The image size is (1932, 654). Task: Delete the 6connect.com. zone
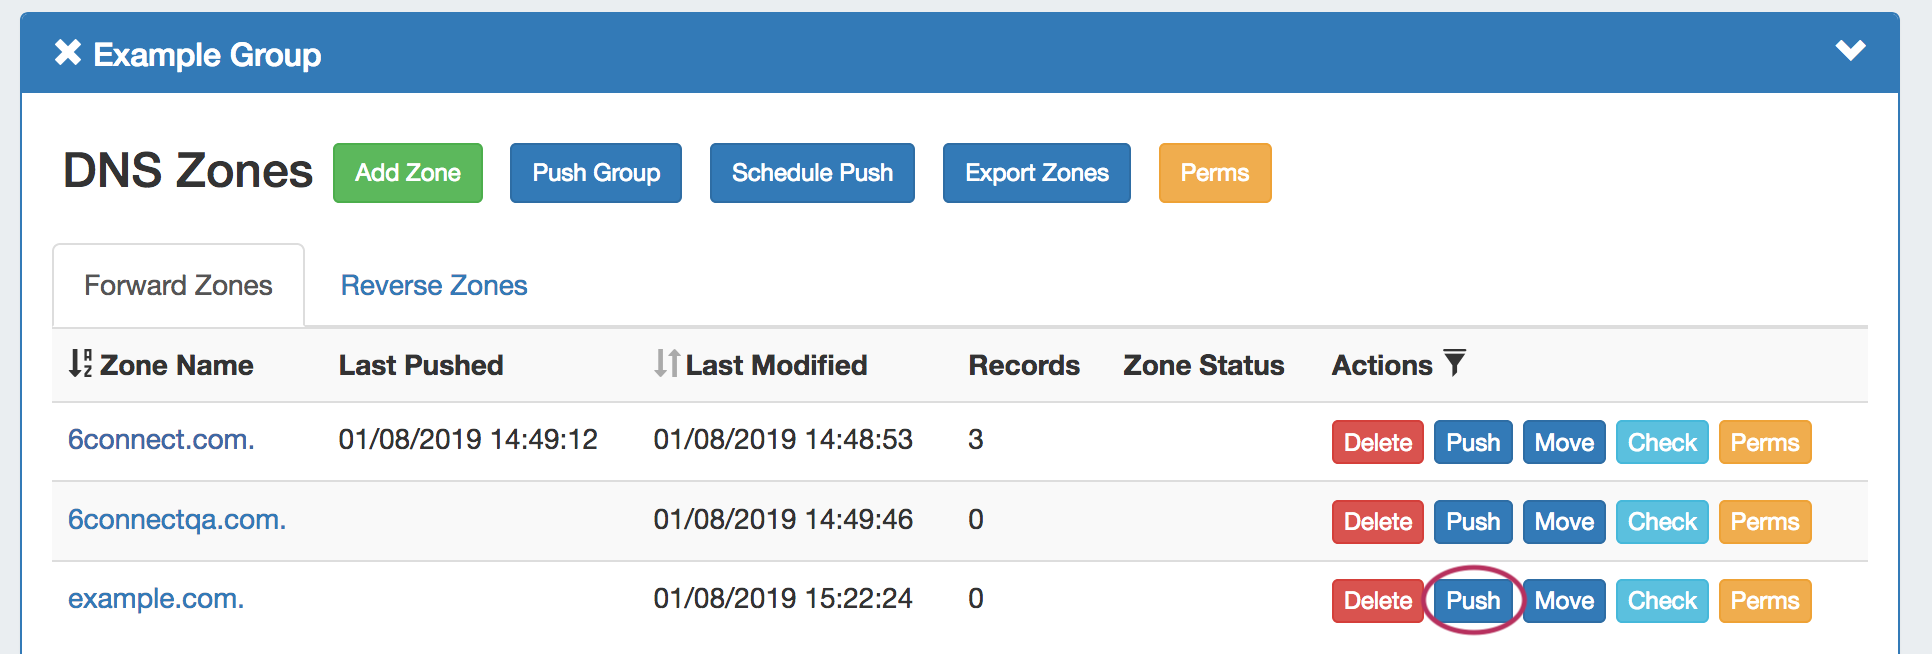tap(1377, 442)
